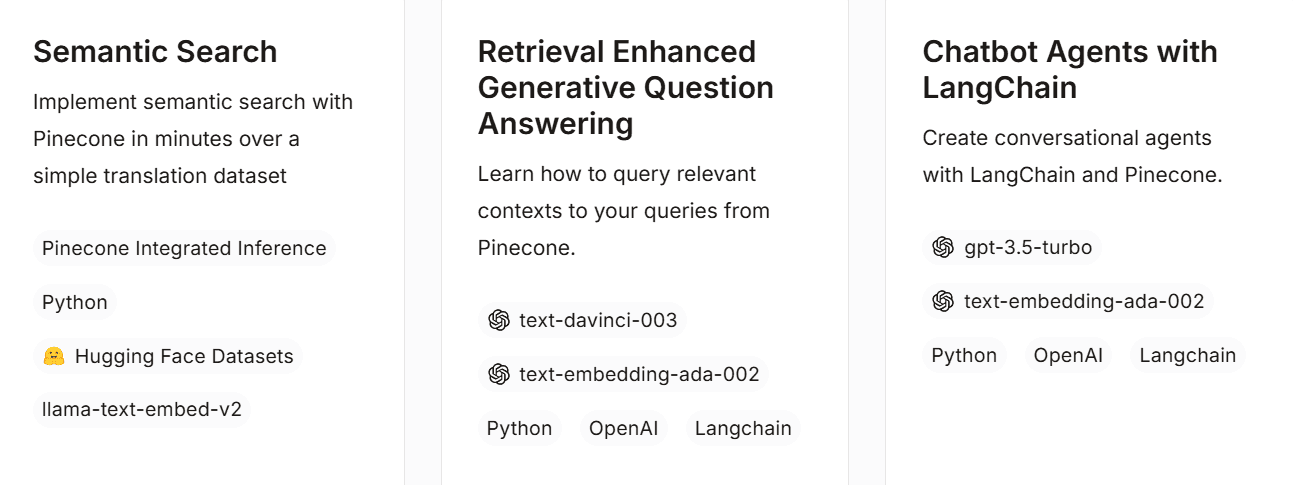Viewport: 1293px width, 485px height.
Task: Open the Semantic Search example
Action: tap(155, 52)
